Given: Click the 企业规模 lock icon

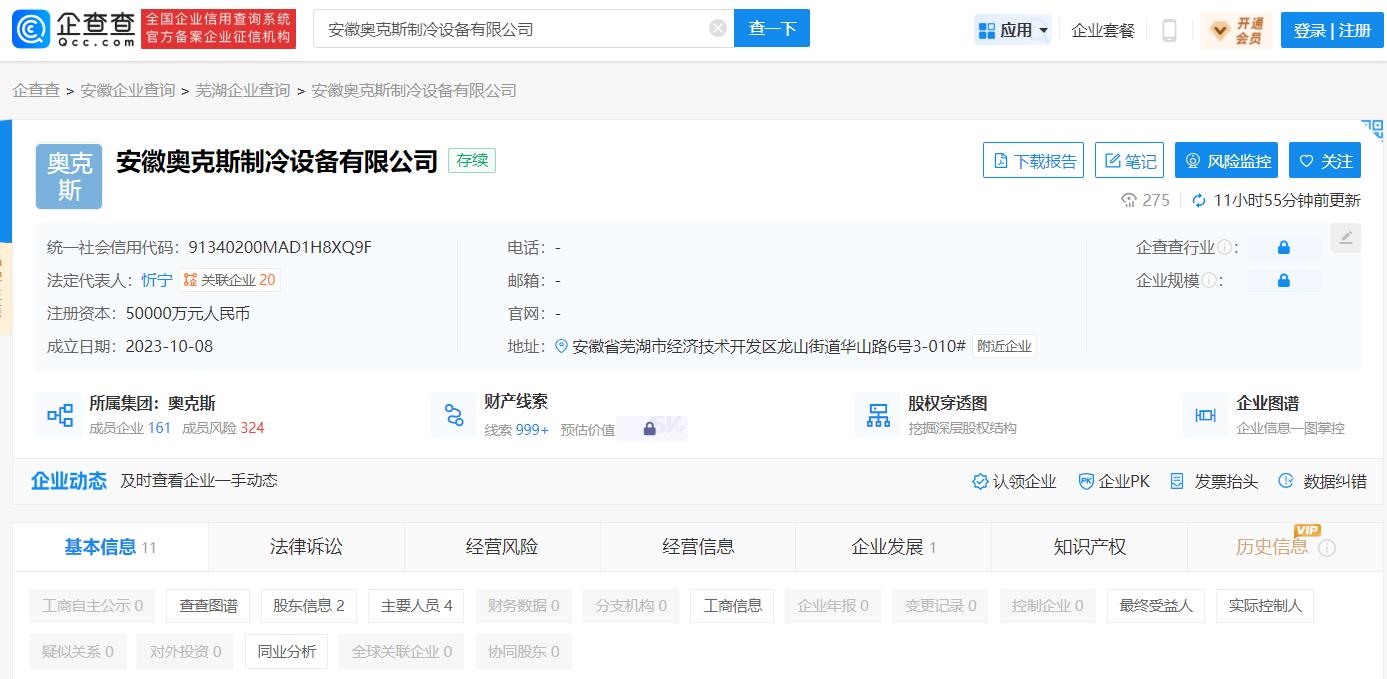Looking at the screenshot, I should pyautogui.click(x=1283, y=281).
